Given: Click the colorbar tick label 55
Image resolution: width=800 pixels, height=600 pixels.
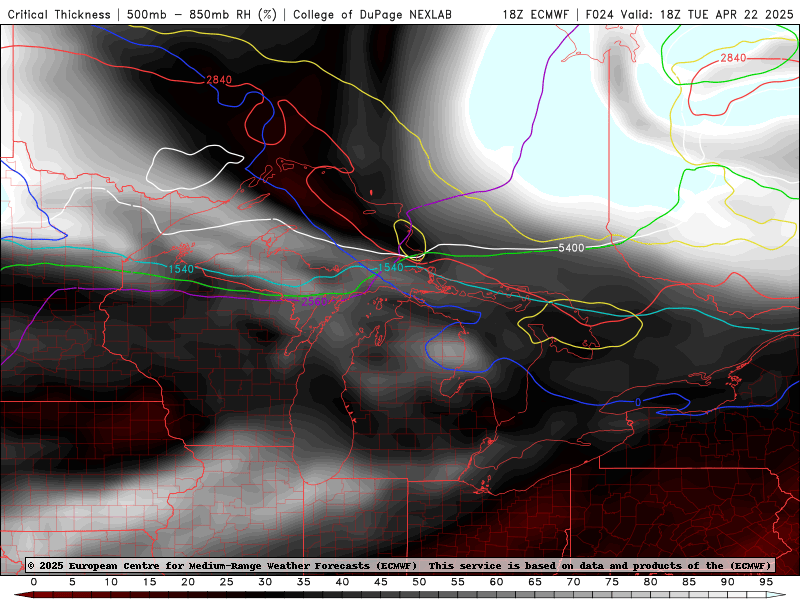Looking at the screenshot, I should tap(458, 582).
